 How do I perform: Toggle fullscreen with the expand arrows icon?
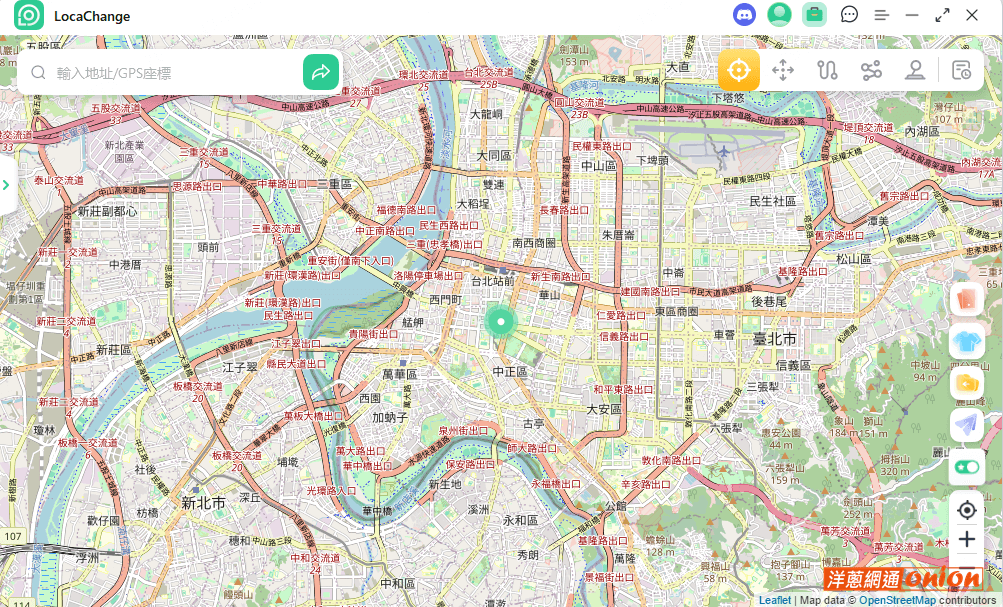(x=942, y=15)
